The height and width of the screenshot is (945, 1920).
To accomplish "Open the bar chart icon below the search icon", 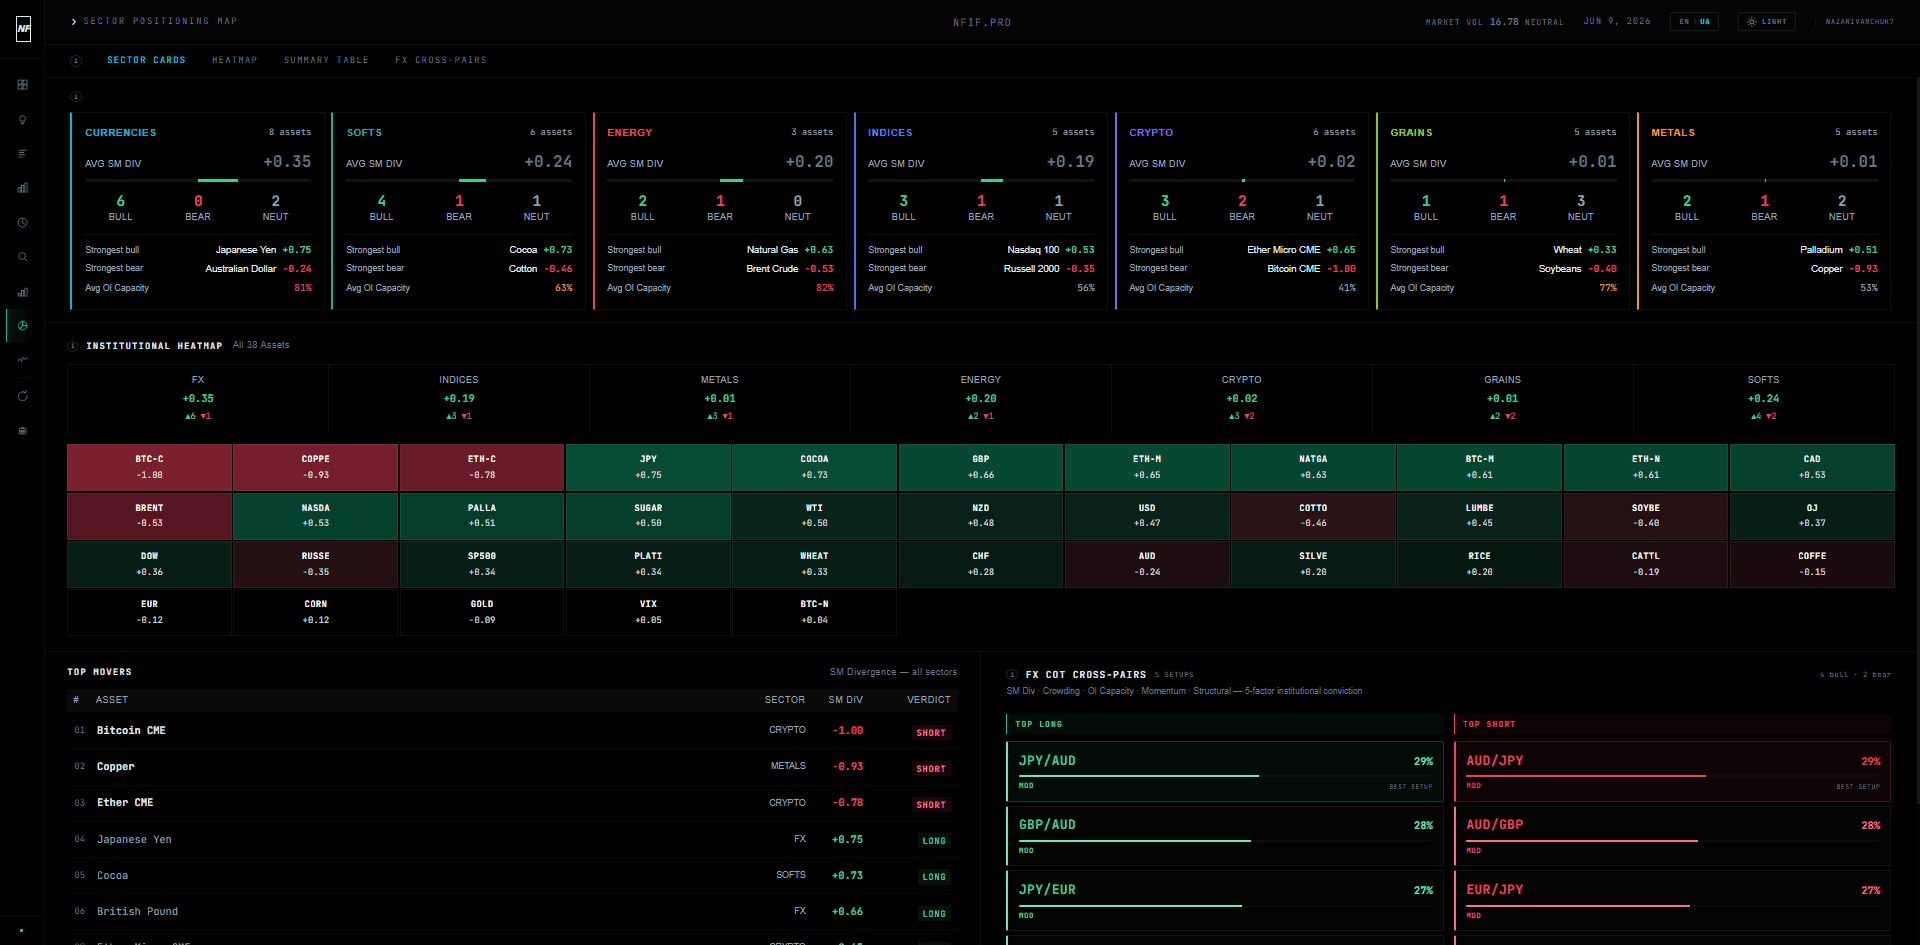I will click(x=22, y=292).
